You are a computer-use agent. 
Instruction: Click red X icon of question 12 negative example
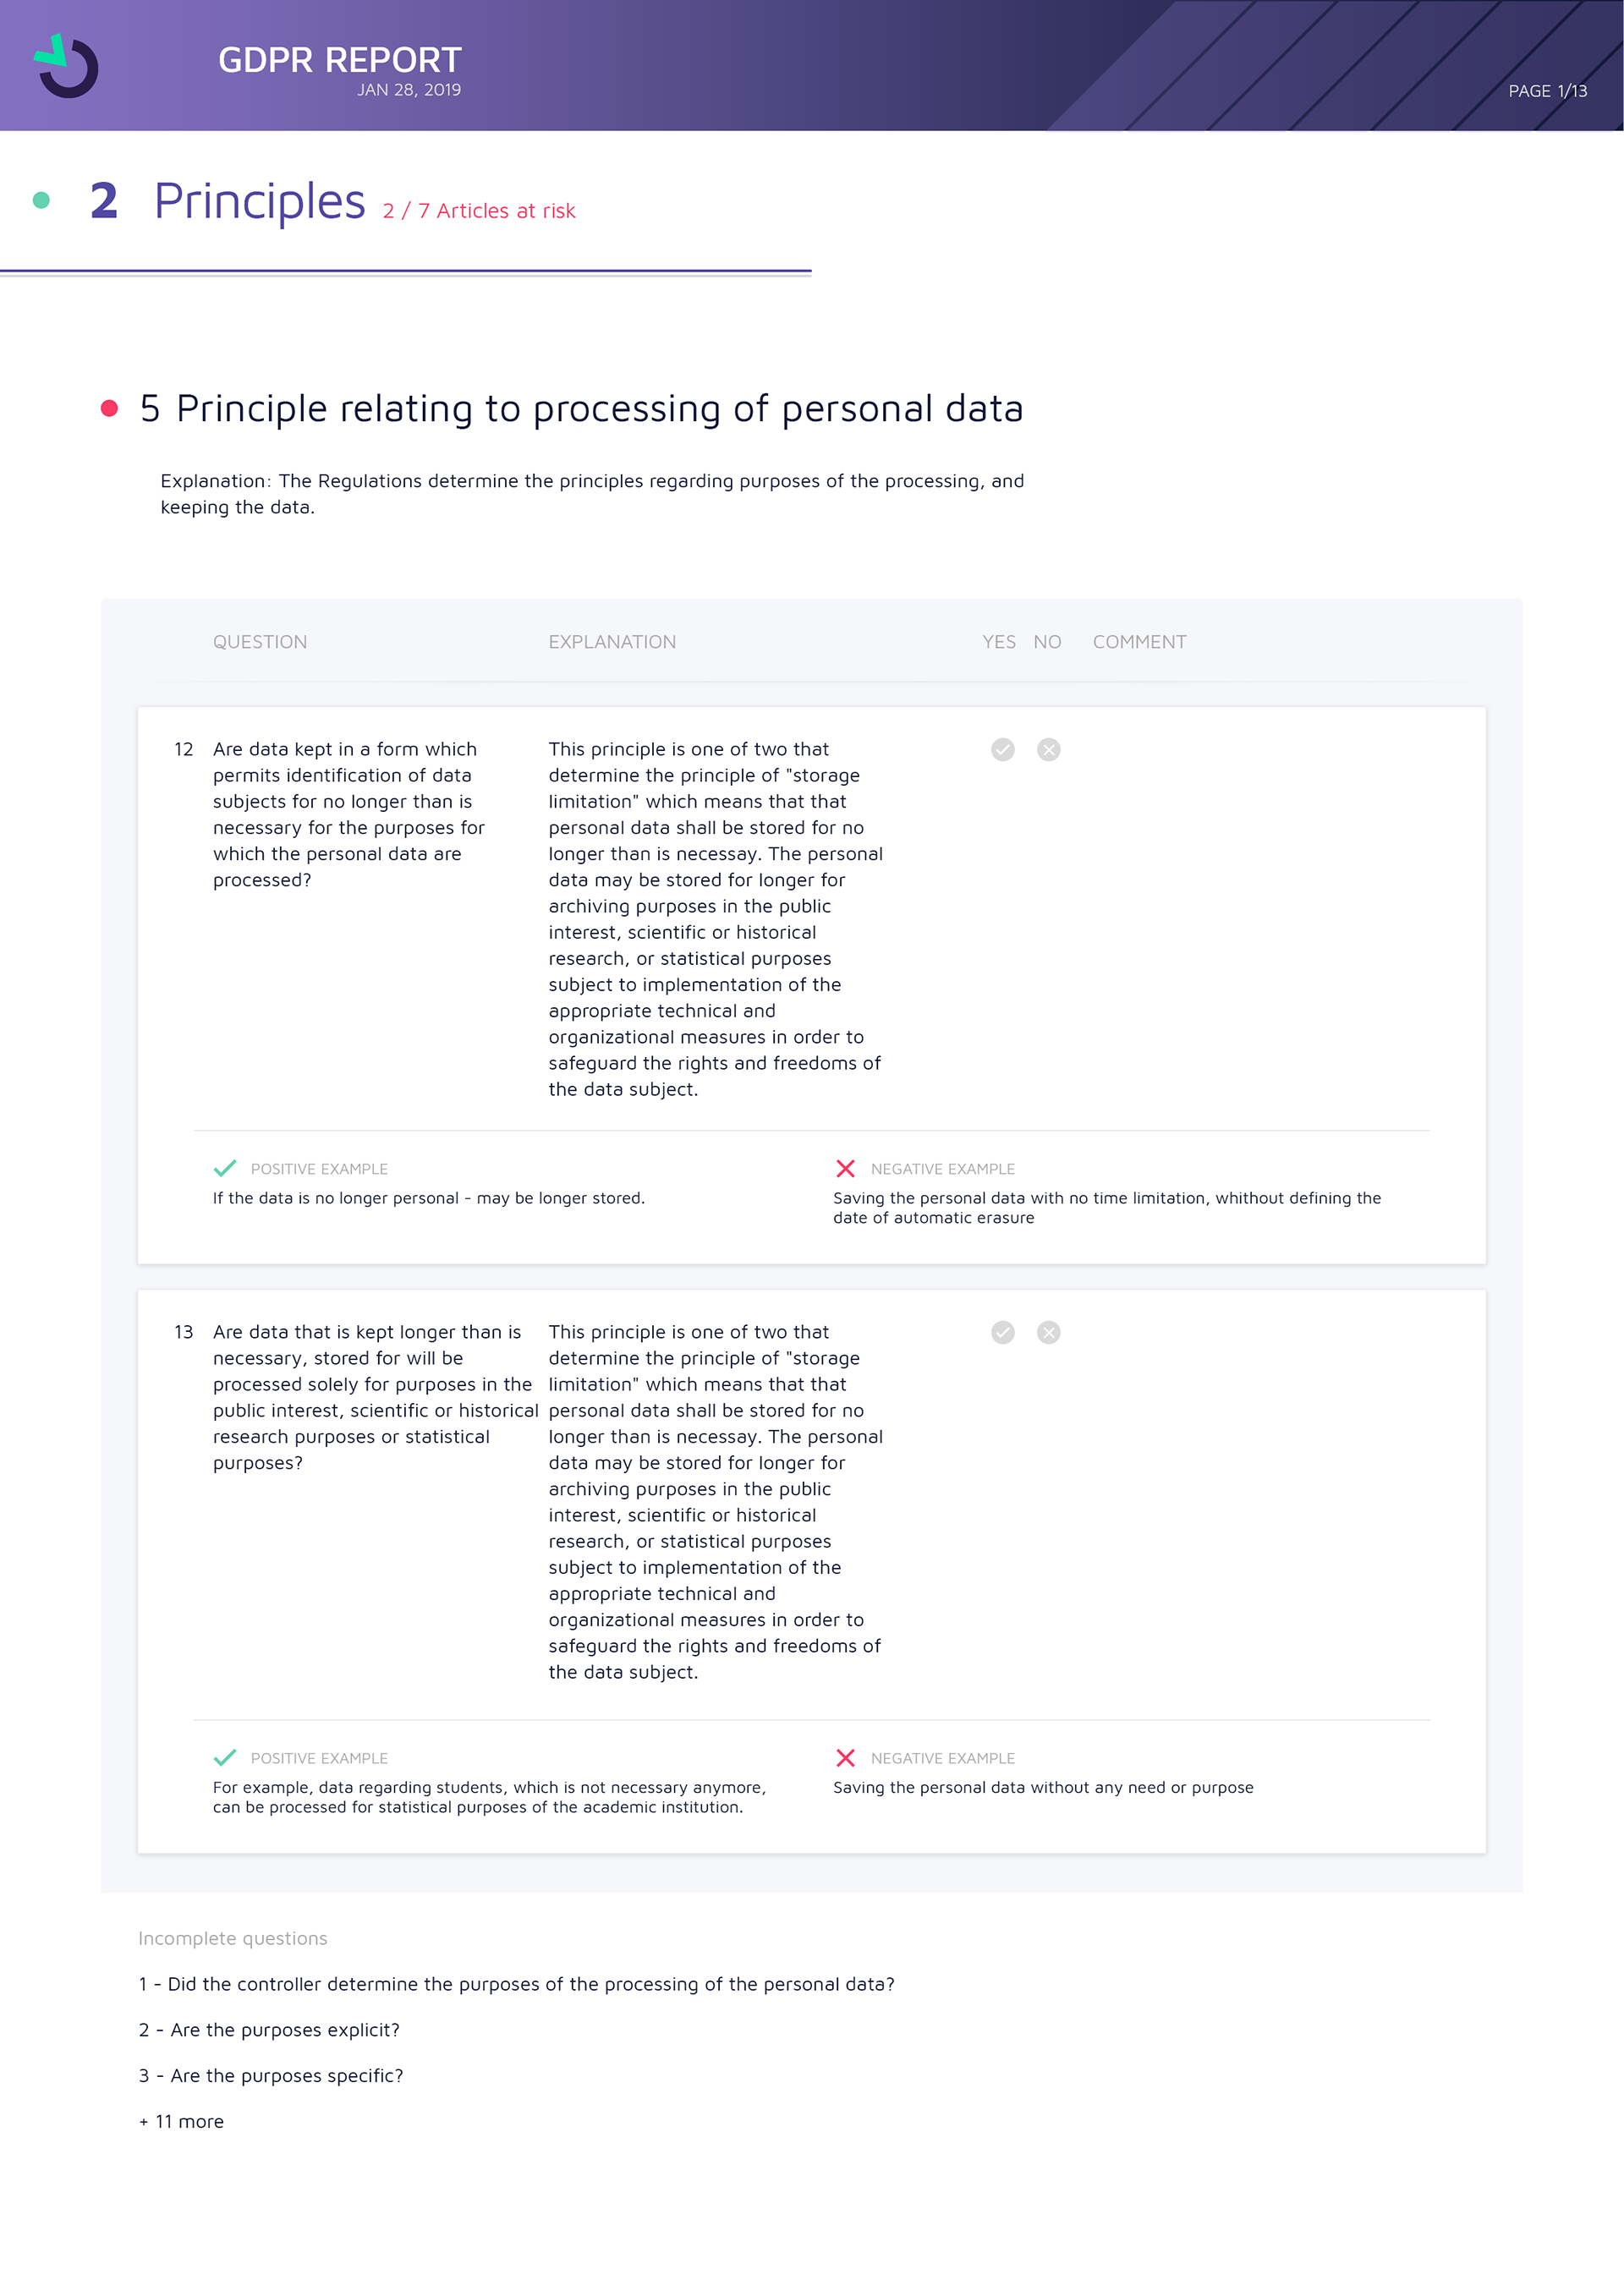point(845,1168)
